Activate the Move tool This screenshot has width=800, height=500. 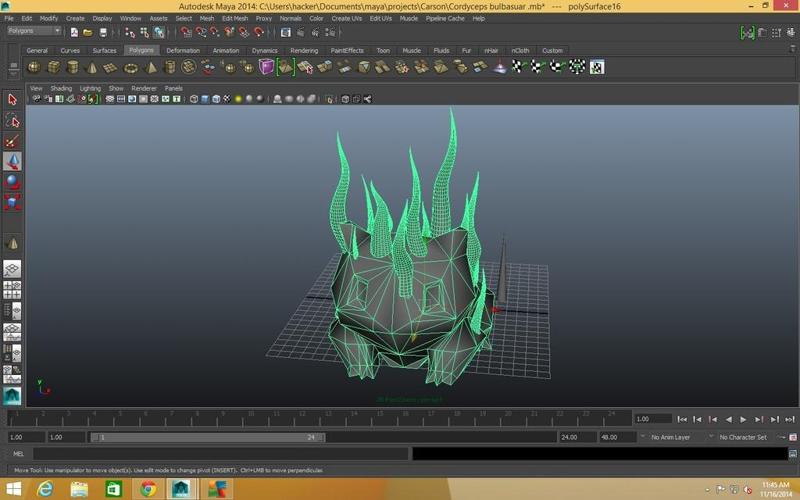(x=12, y=161)
